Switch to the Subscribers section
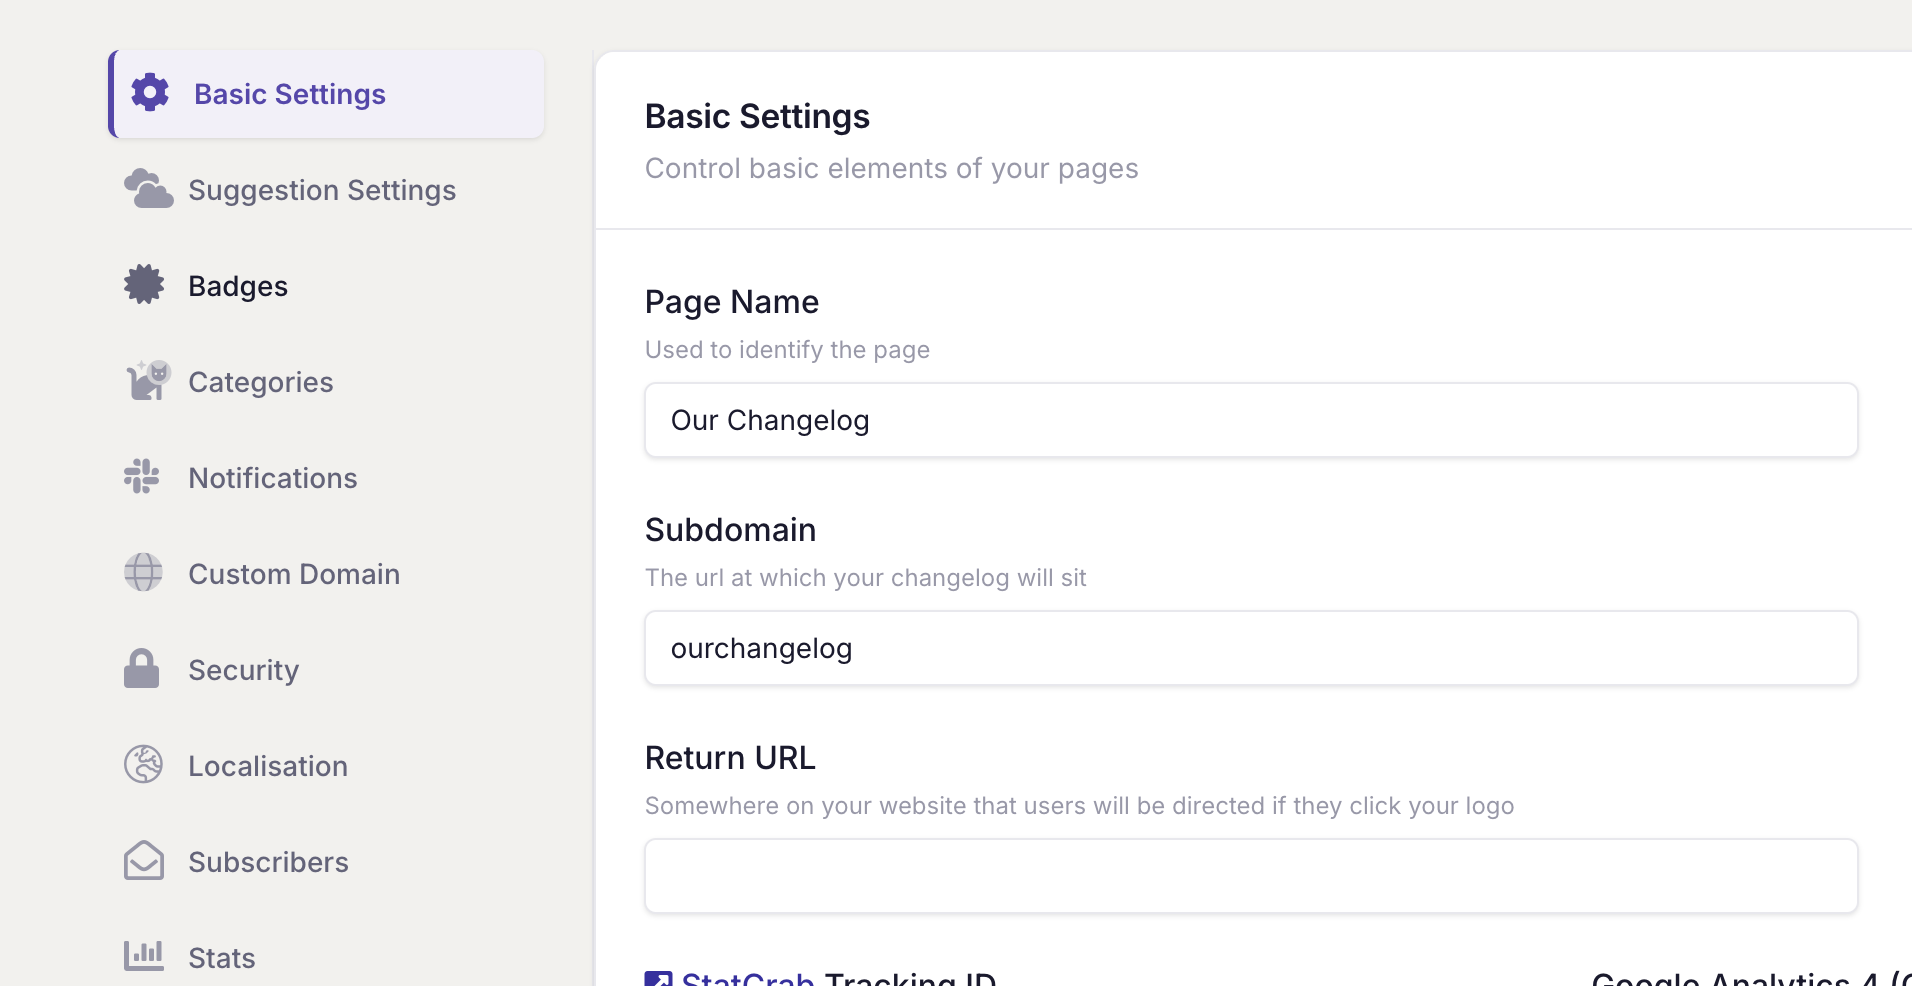The height and width of the screenshot is (986, 1912). [x=268, y=861]
